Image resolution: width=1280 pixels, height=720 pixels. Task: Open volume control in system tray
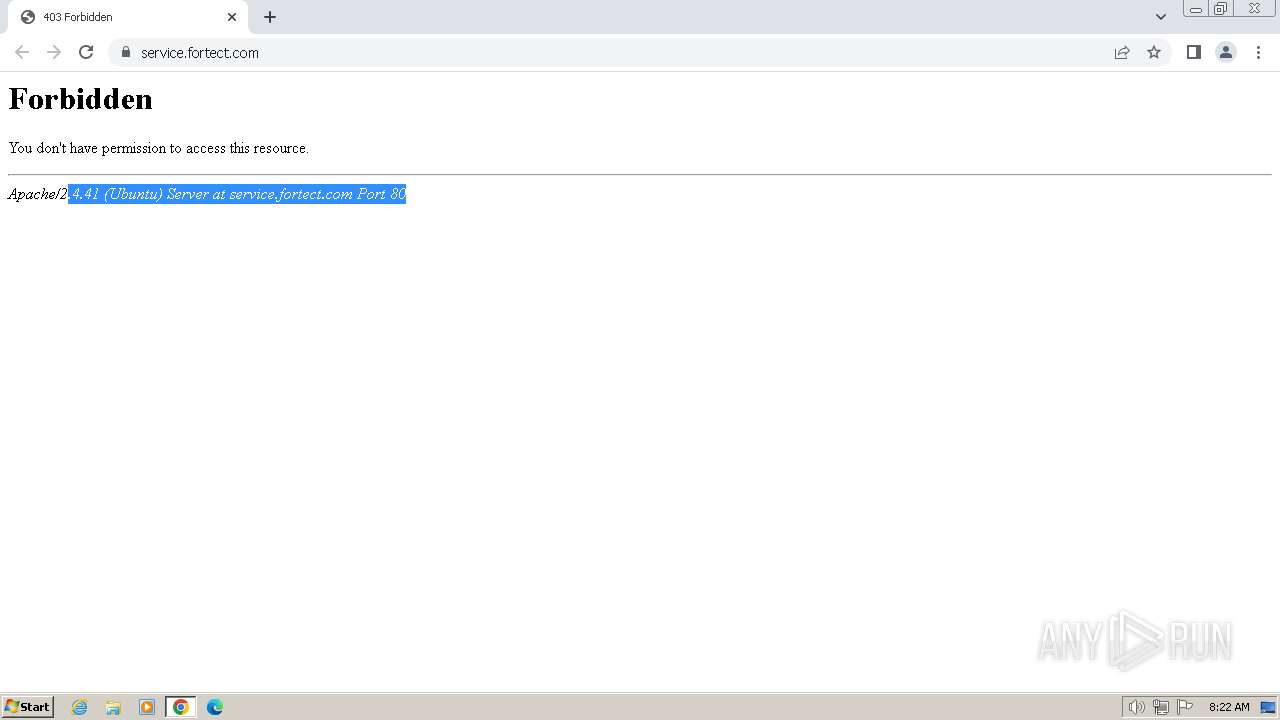point(1136,707)
